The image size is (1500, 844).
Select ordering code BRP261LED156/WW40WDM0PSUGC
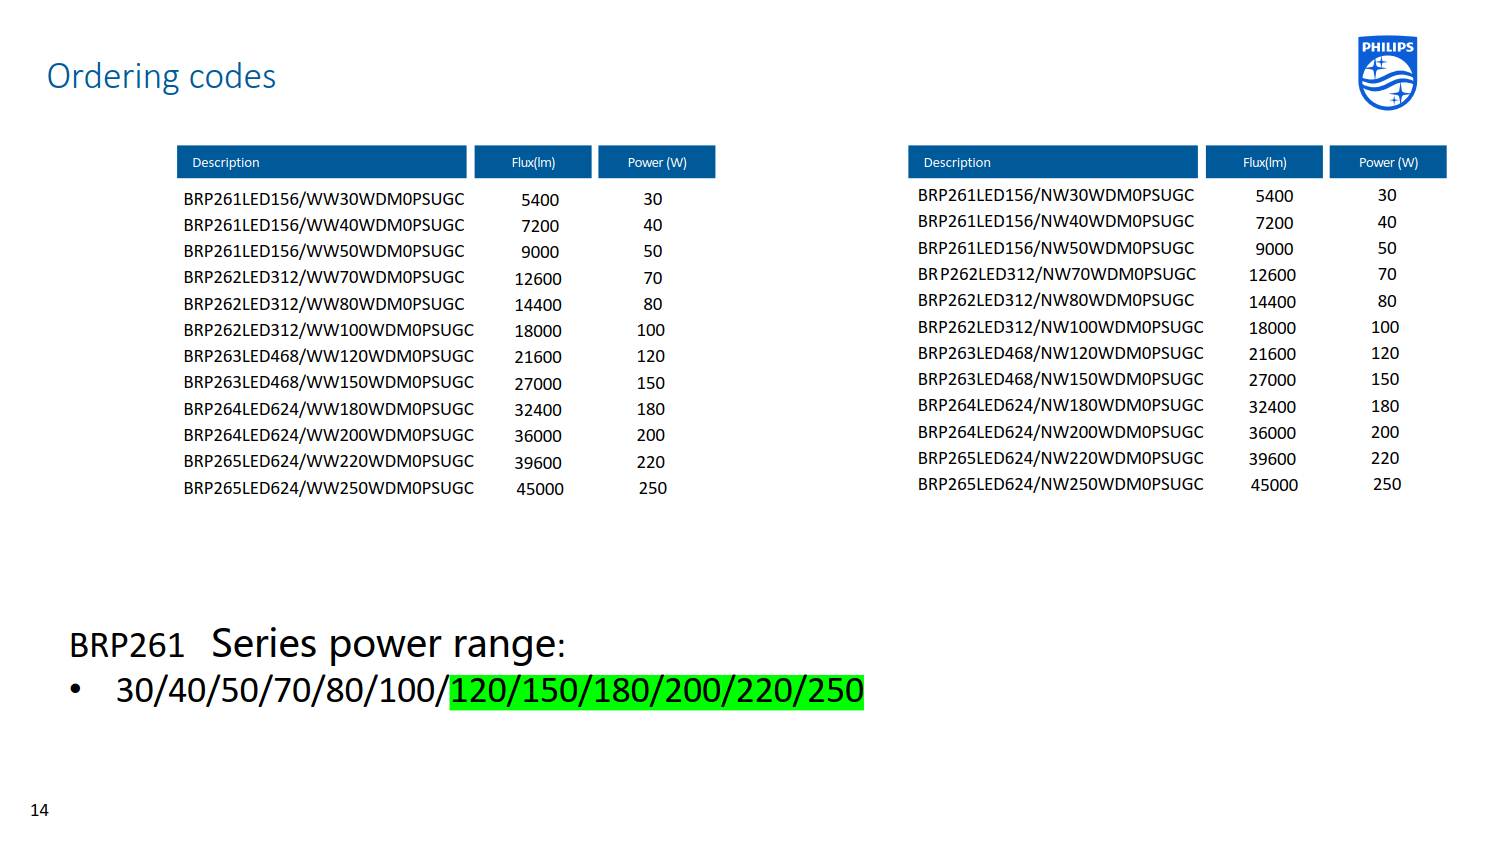click(x=324, y=225)
